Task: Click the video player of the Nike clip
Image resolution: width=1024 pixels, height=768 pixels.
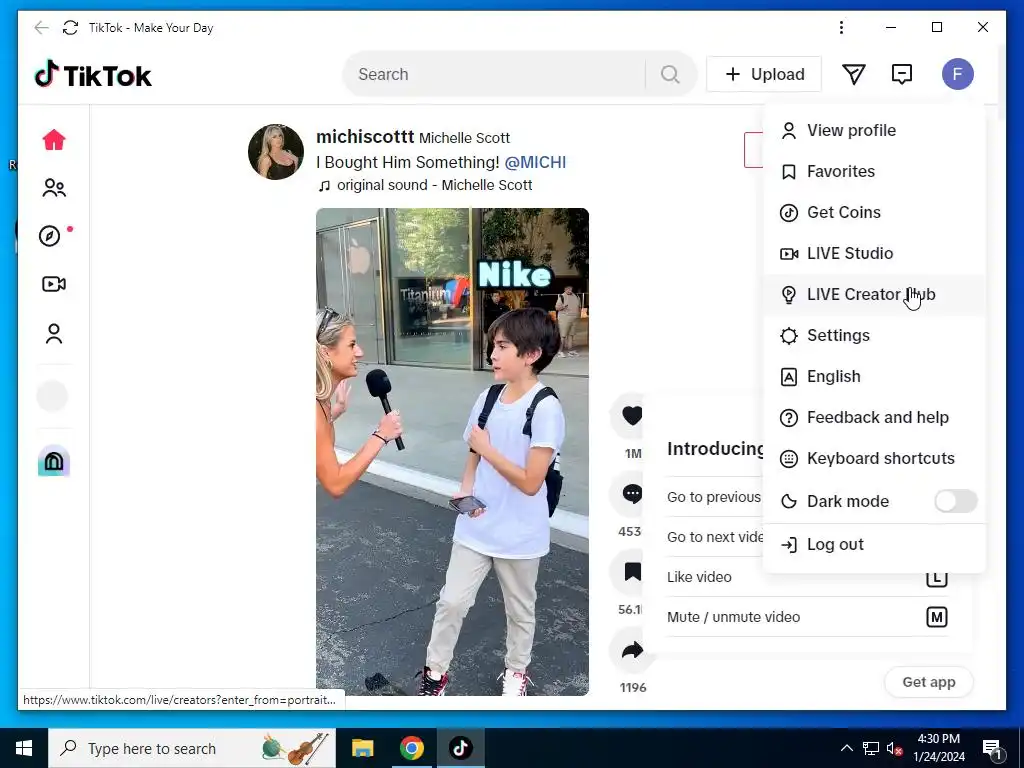Action: click(452, 452)
